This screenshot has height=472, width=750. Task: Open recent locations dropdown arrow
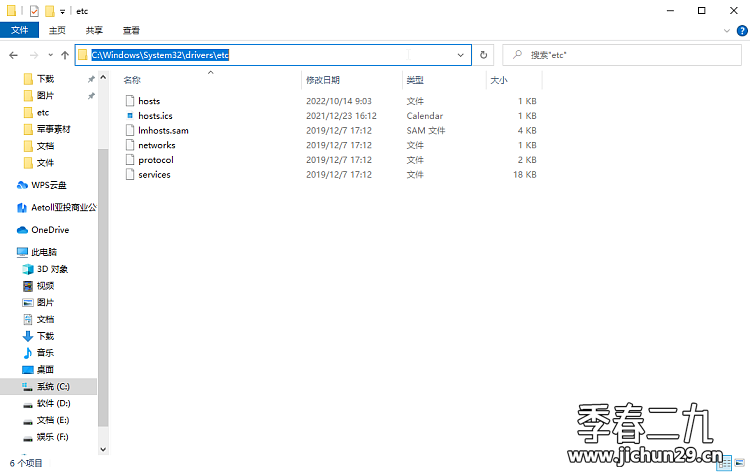pos(51,55)
